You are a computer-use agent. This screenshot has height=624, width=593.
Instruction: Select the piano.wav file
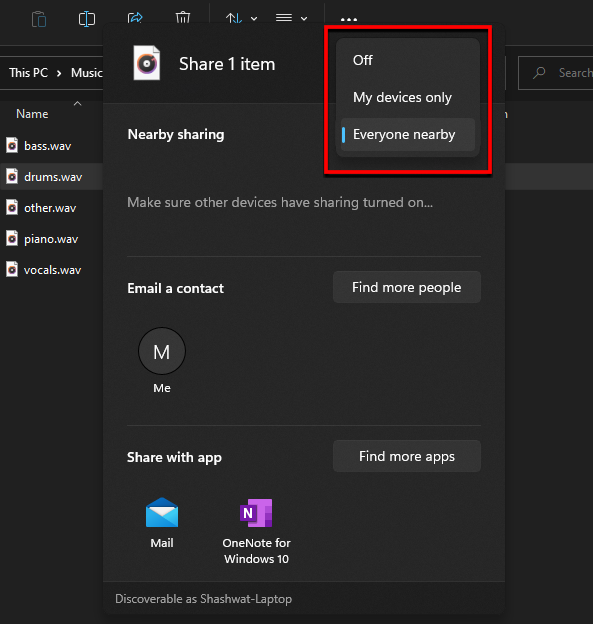[51, 239]
